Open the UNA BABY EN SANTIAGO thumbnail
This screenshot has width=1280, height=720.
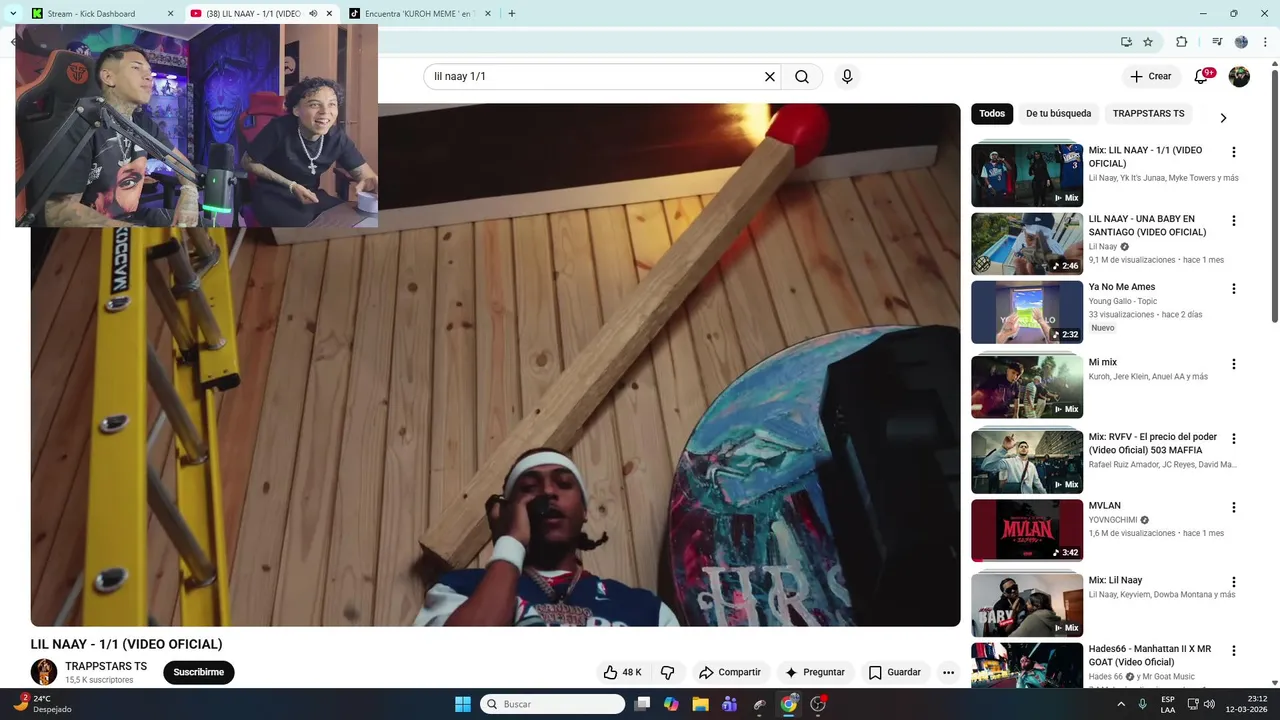click(1027, 243)
